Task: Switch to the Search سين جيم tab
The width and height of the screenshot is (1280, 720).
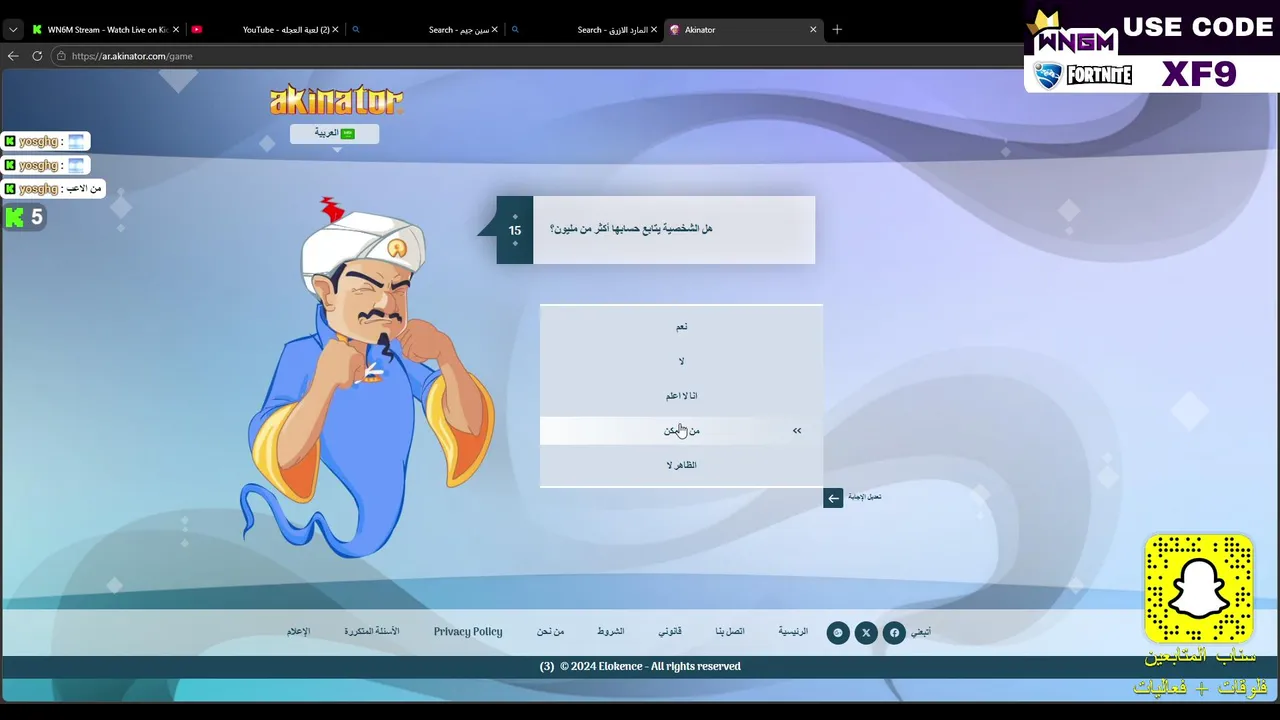Action: [425, 30]
